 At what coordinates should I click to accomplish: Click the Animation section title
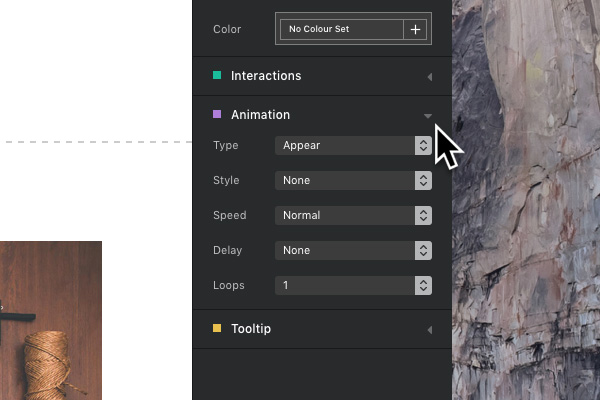click(261, 114)
